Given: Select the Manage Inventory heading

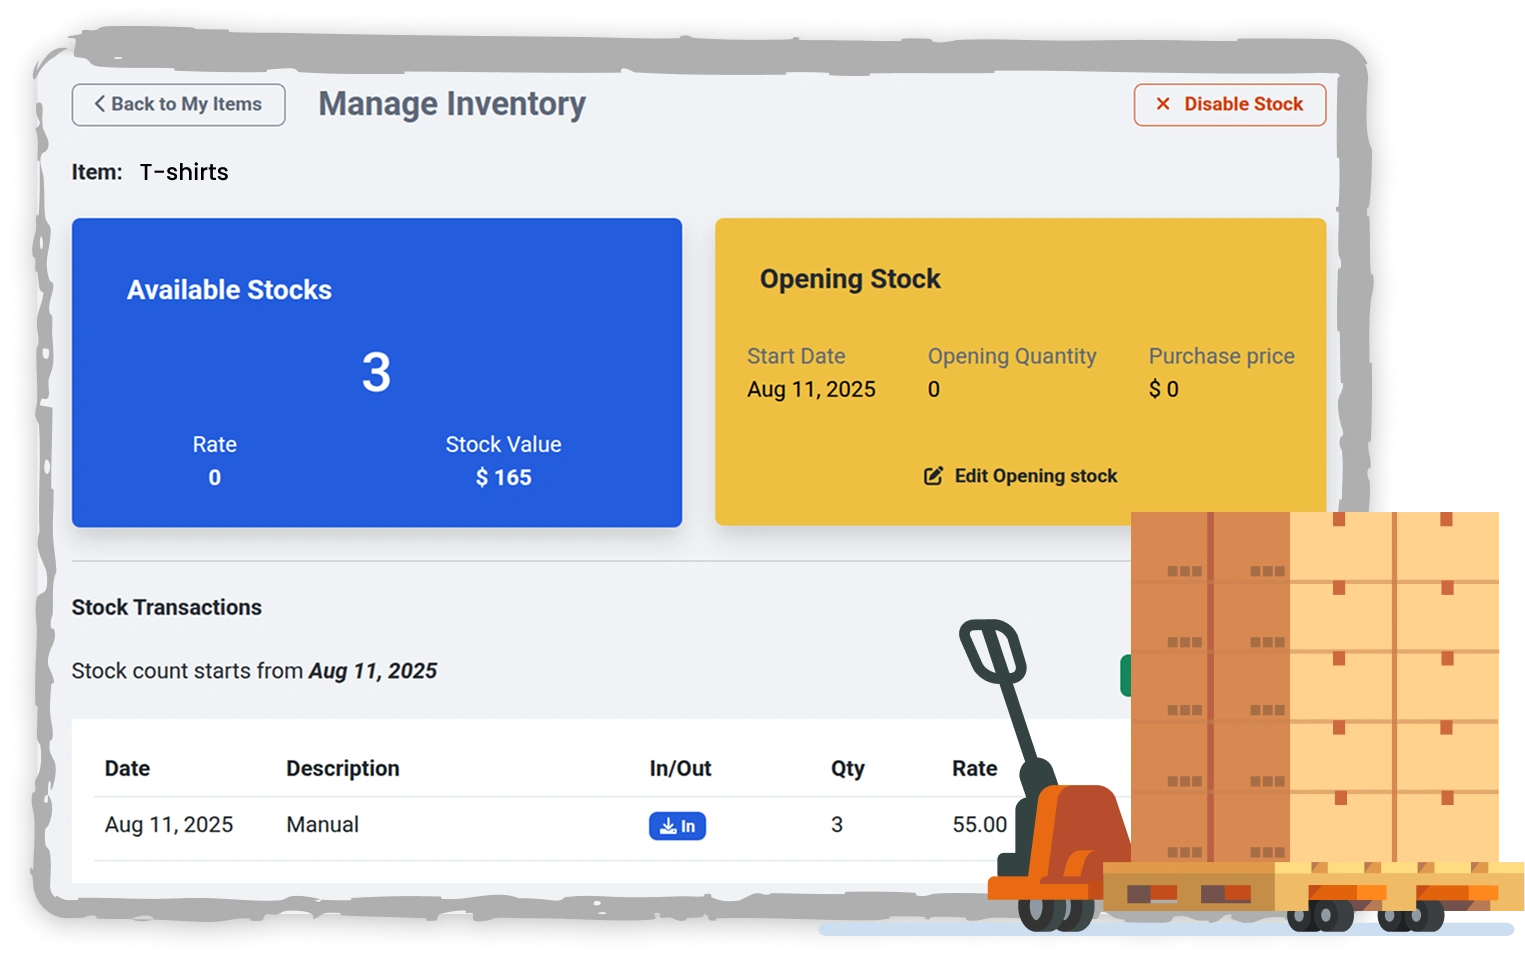Looking at the screenshot, I should click(452, 103).
